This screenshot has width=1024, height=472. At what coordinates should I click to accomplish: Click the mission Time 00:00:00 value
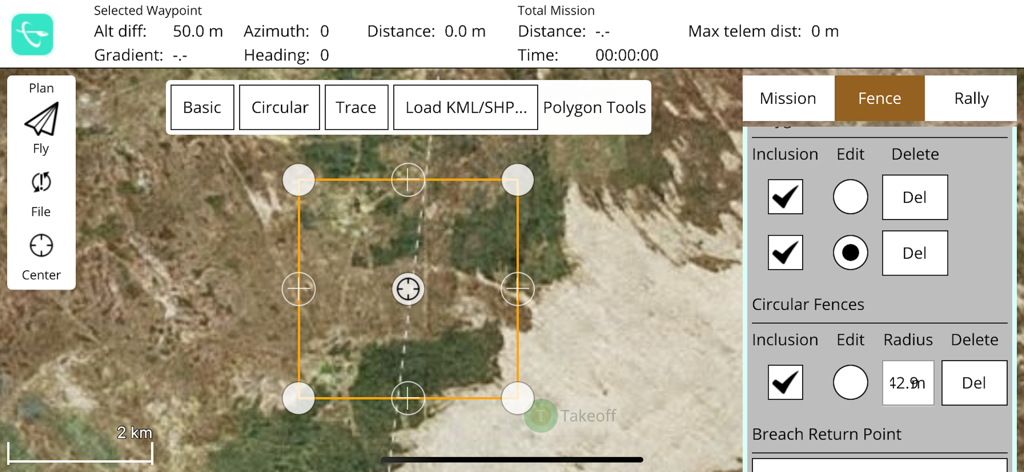(x=626, y=55)
